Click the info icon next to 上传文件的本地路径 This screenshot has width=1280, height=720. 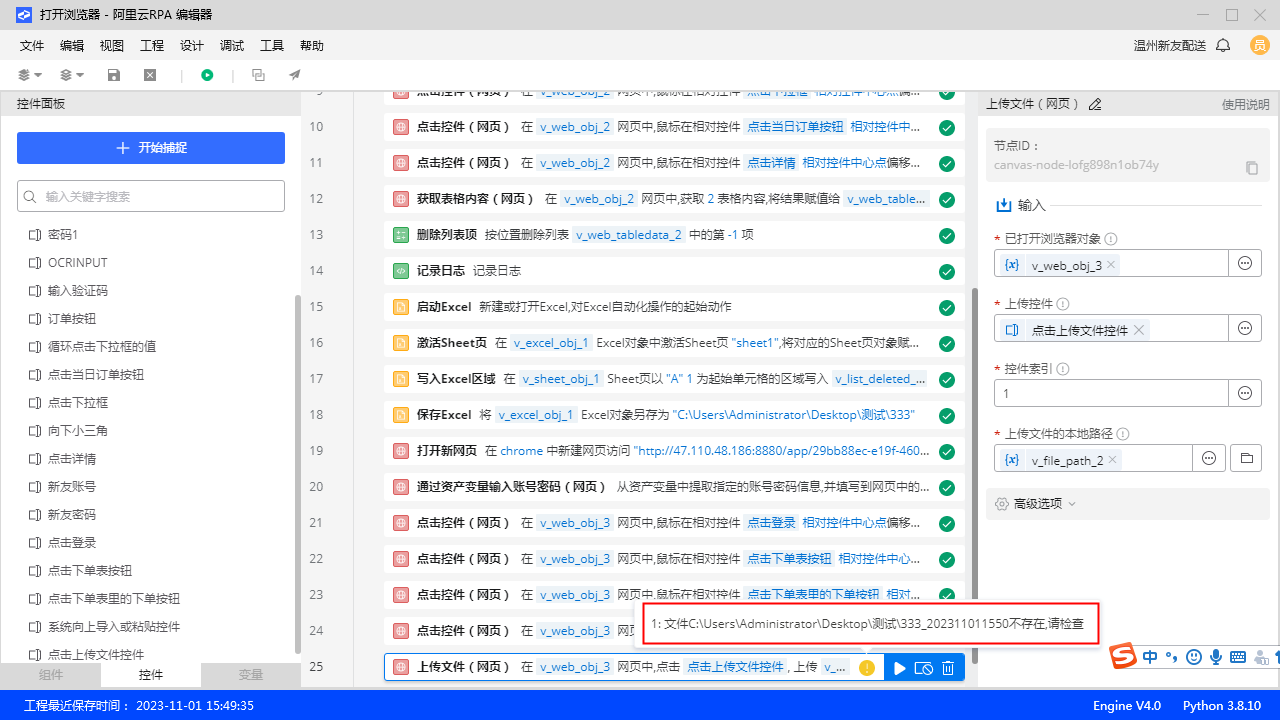tap(1124, 434)
